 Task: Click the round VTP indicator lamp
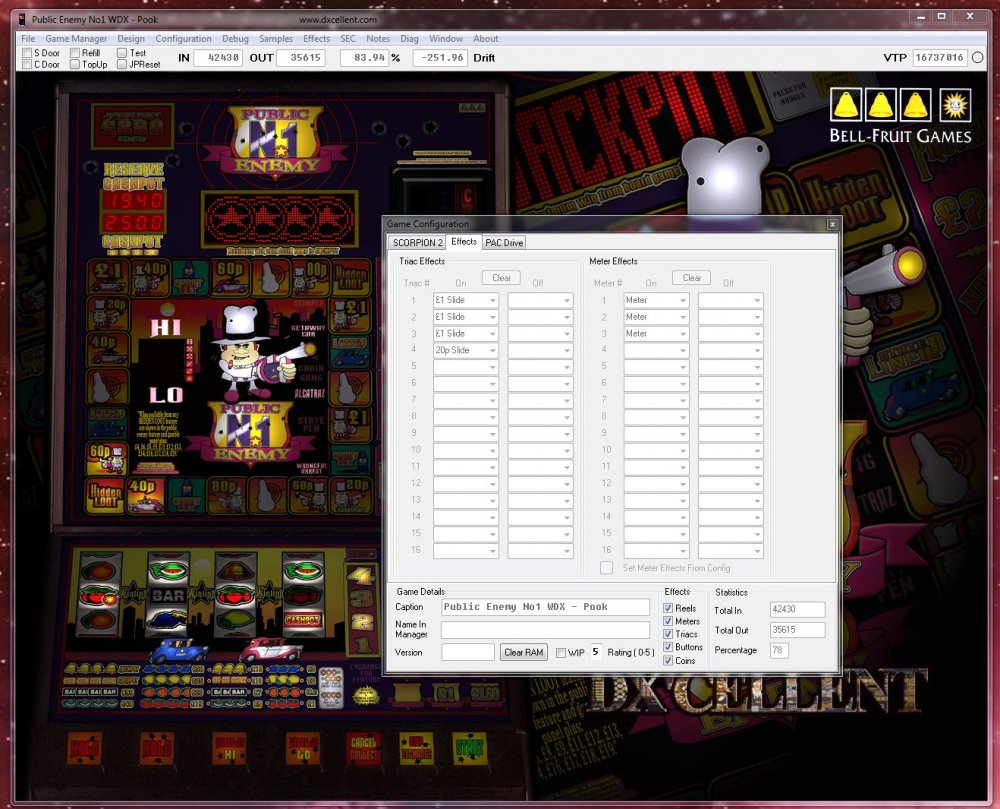[x=977, y=57]
